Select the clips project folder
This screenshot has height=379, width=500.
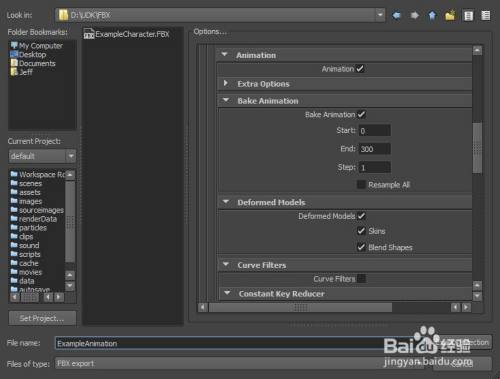coord(22,237)
